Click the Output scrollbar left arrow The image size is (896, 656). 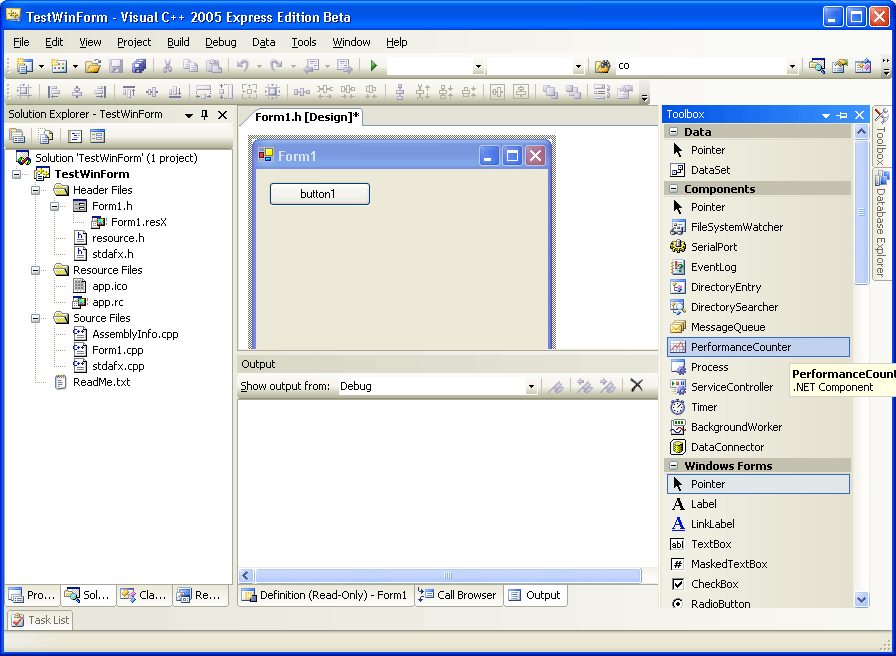click(x=246, y=575)
